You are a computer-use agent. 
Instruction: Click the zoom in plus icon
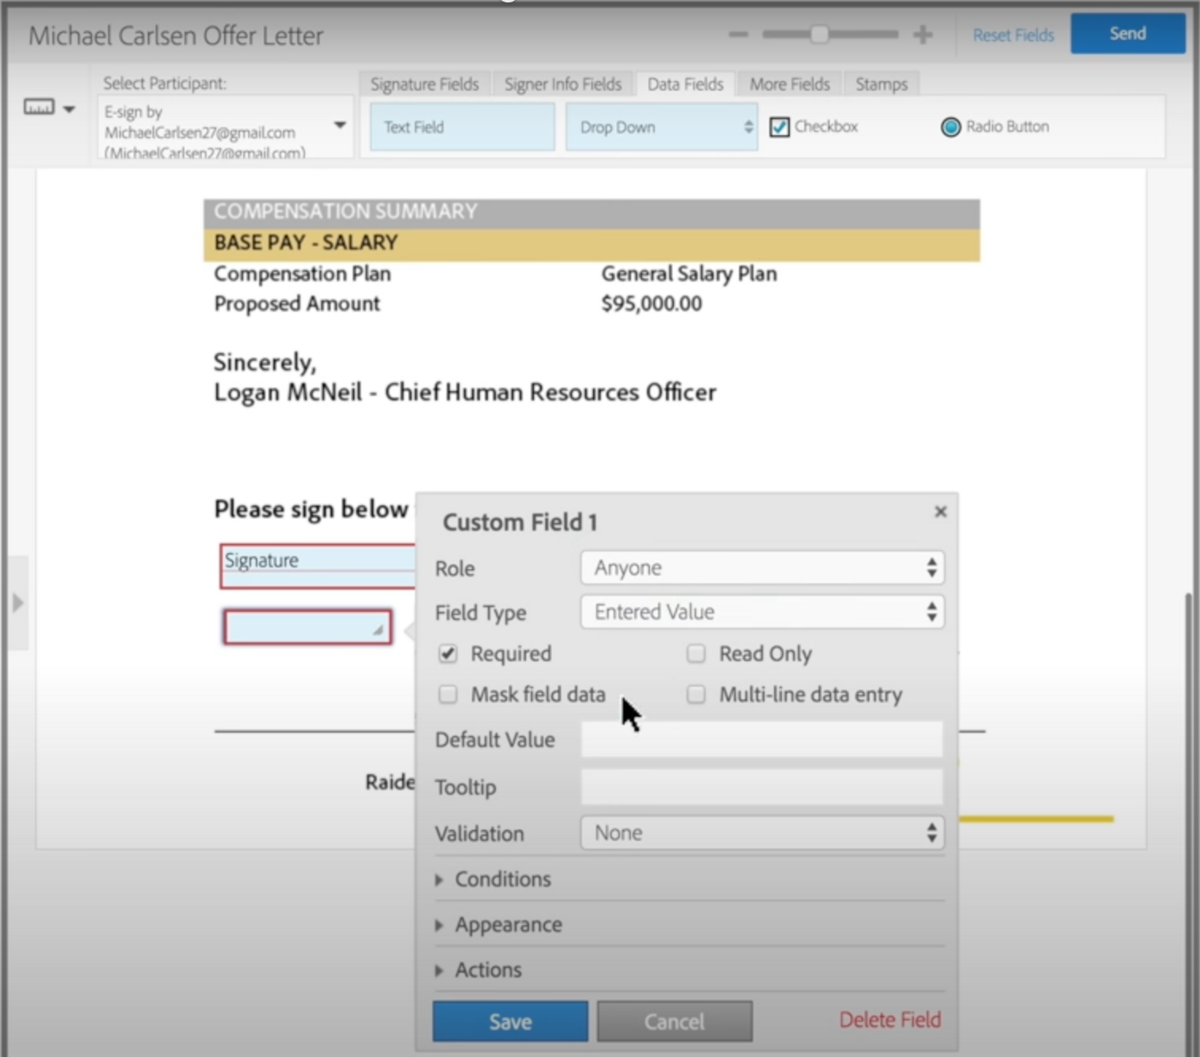[x=923, y=35]
